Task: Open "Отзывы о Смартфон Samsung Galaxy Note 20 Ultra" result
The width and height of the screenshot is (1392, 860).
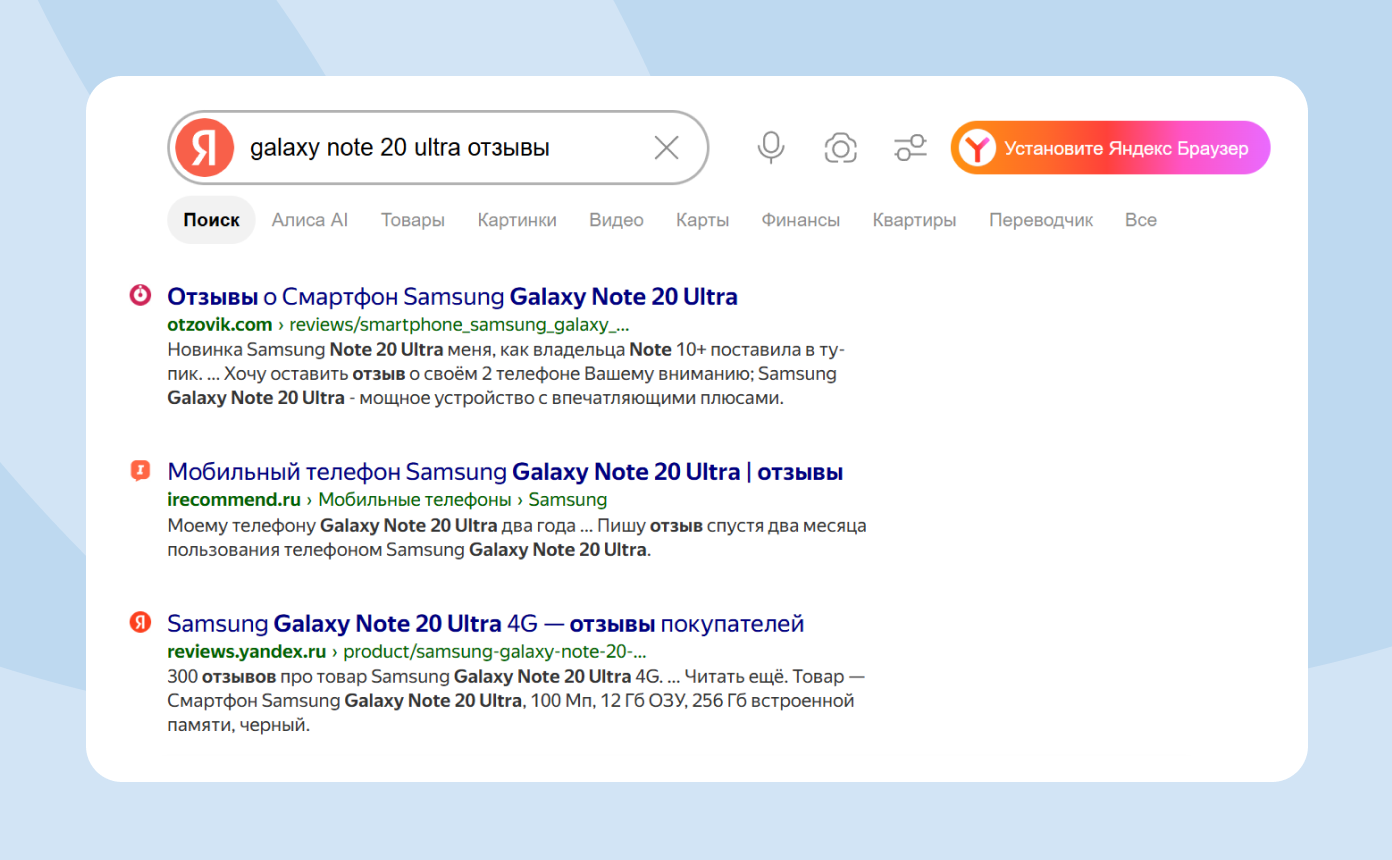Action: click(452, 297)
